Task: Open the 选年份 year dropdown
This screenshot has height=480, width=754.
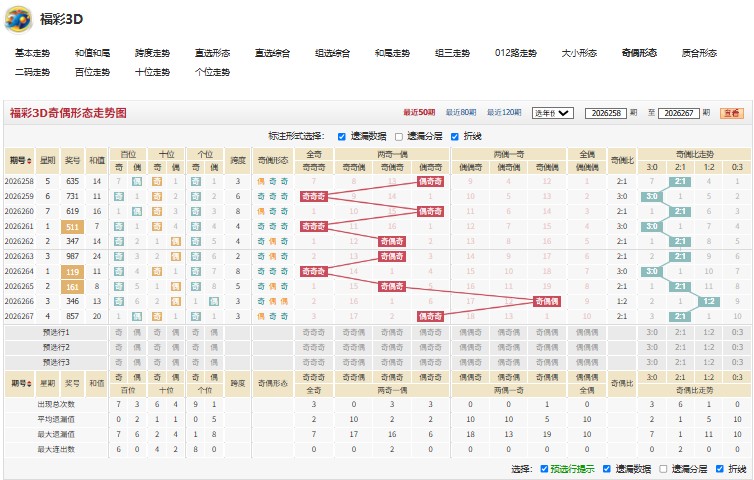Action: click(553, 113)
